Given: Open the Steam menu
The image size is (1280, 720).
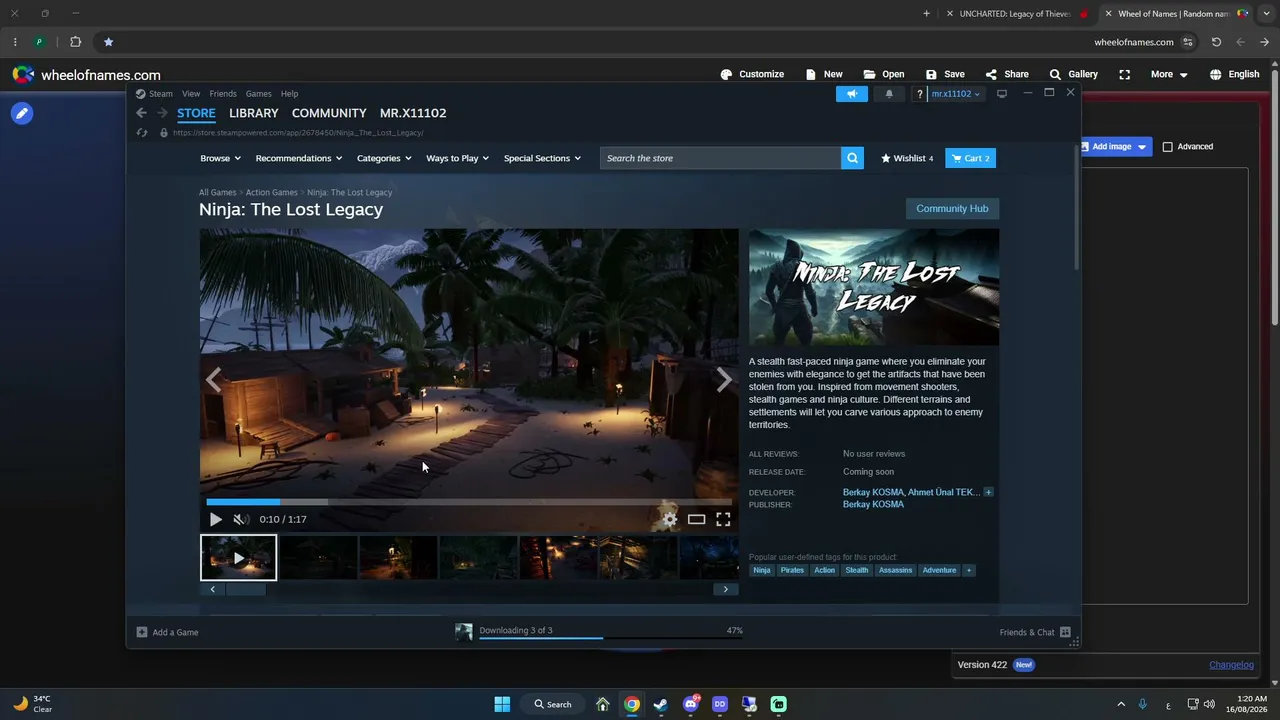Looking at the screenshot, I should [160, 94].
